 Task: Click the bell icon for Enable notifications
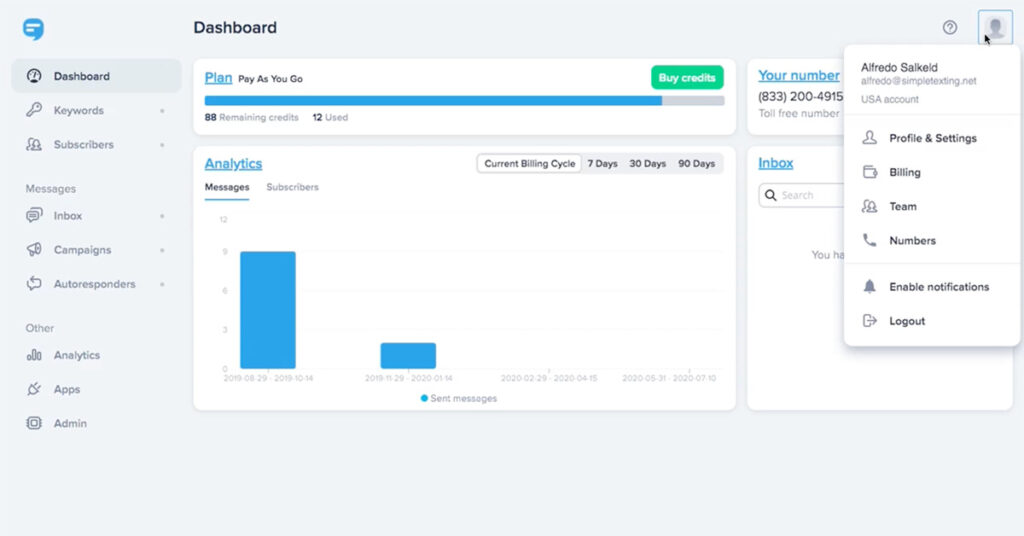pos(869,287)
